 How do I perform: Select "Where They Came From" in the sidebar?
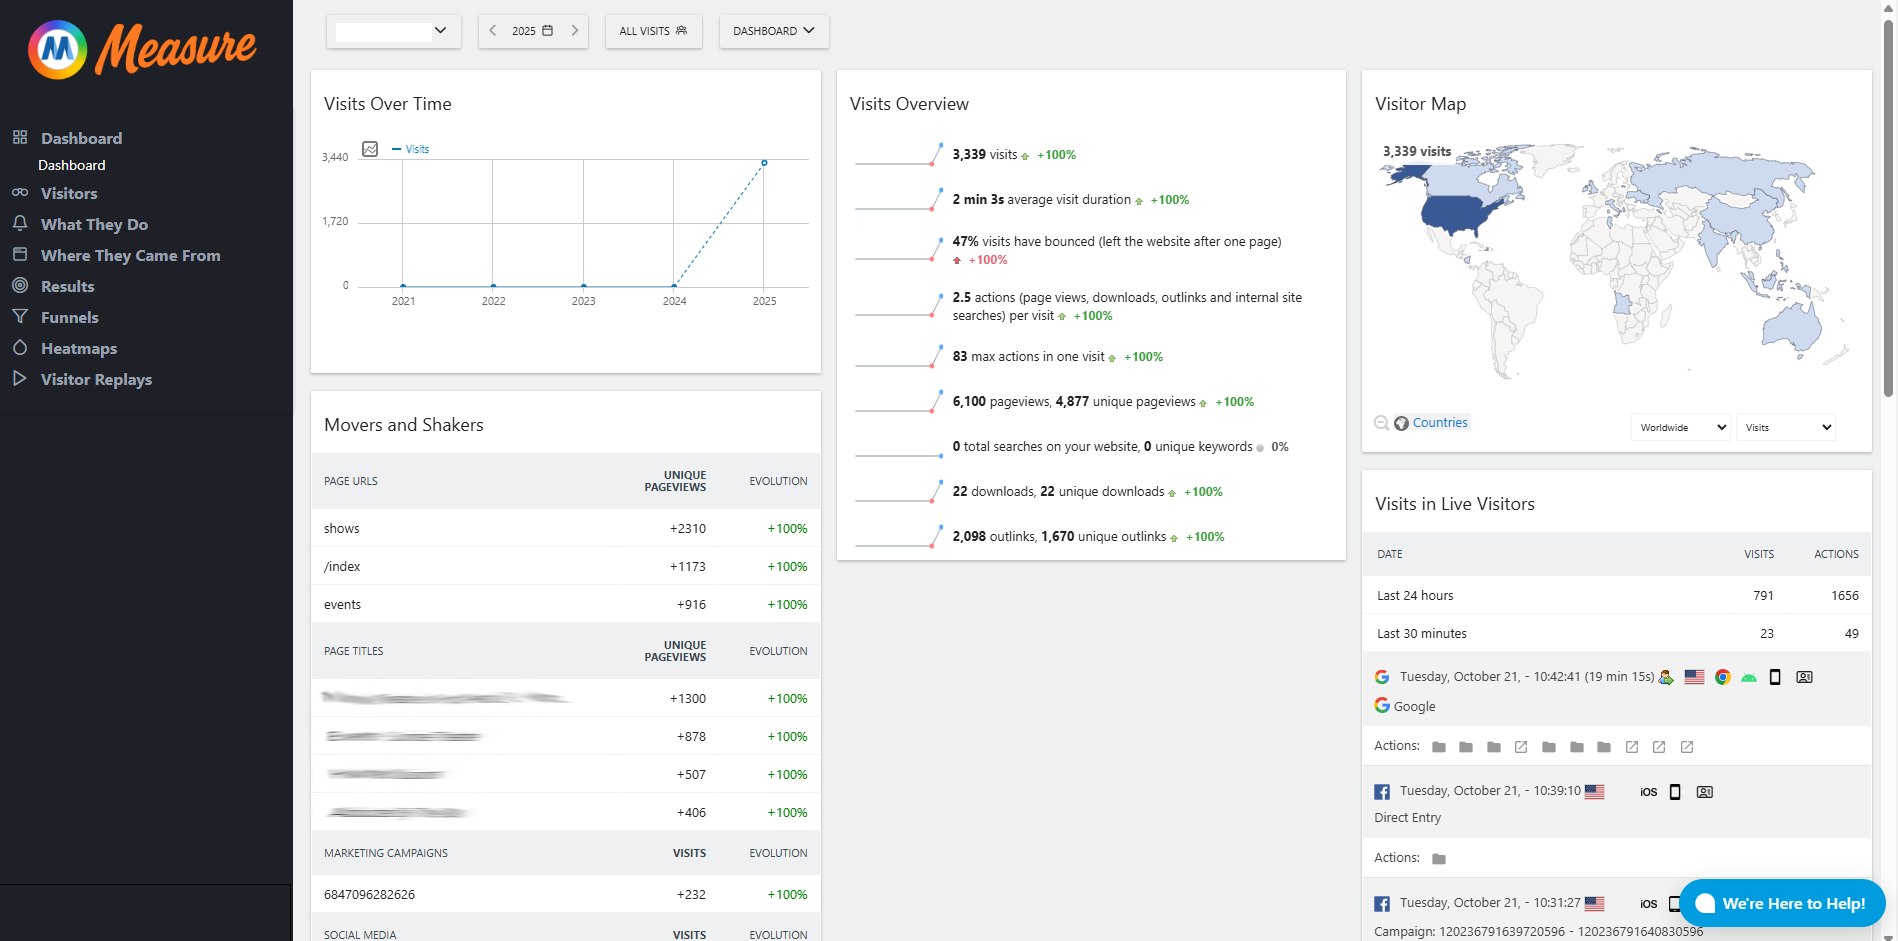(x=130, y=255)
